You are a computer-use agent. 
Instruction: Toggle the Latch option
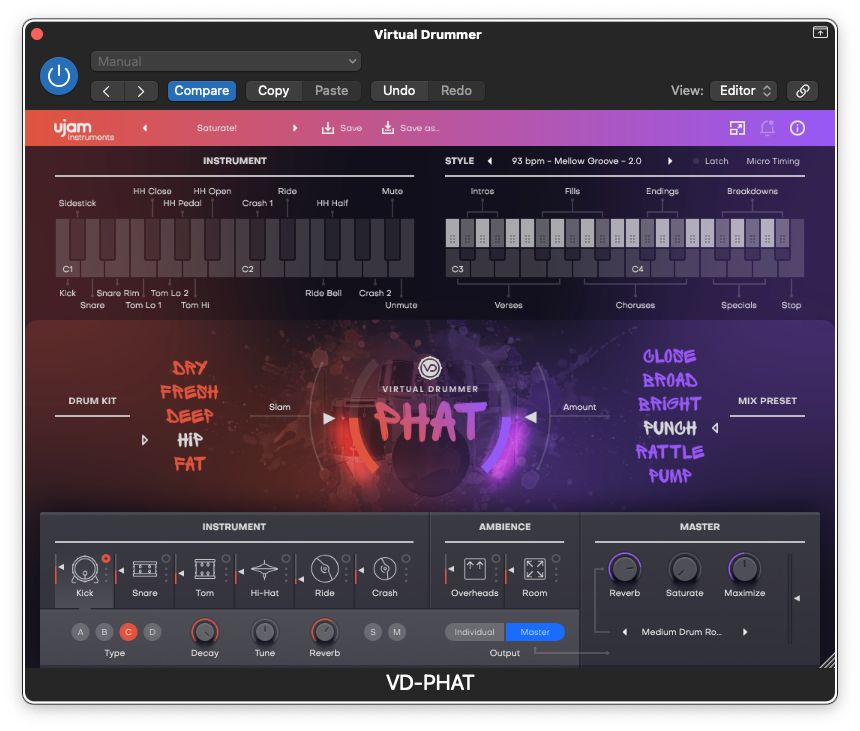click(711, 161)
